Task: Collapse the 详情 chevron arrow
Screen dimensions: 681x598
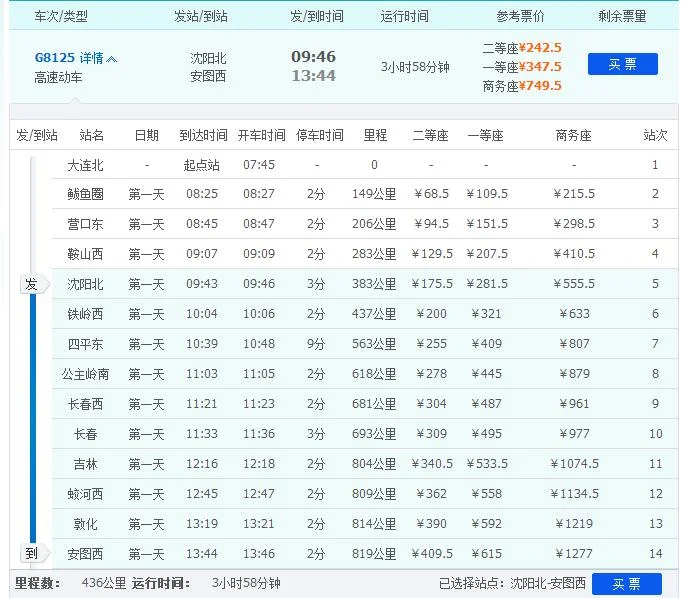Action: (112, 59)
